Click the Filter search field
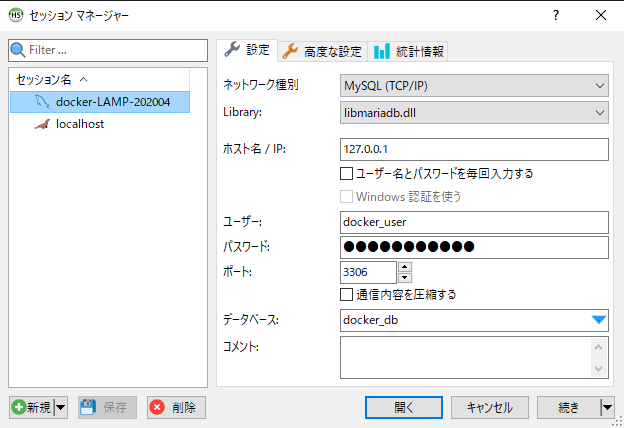This screenshot has width=624, height=428. pyautogui.click(x=108, y=50)
